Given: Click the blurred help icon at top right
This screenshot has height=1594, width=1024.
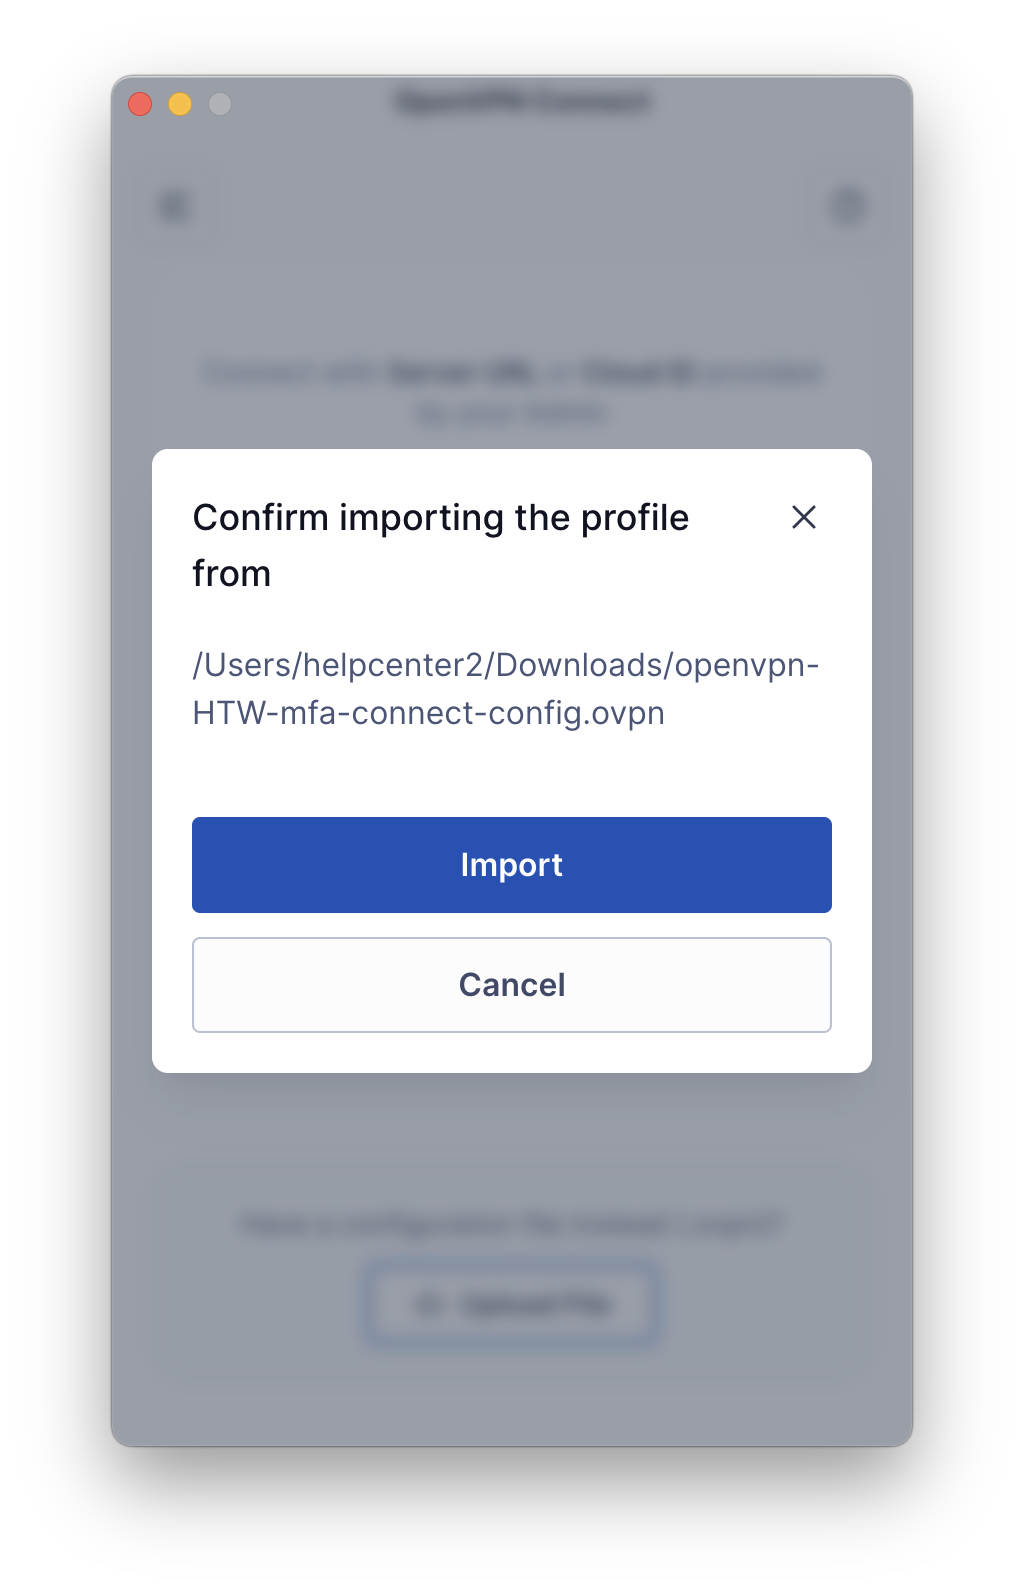Looking at the screenshot, I should click(x=847, y=207).
